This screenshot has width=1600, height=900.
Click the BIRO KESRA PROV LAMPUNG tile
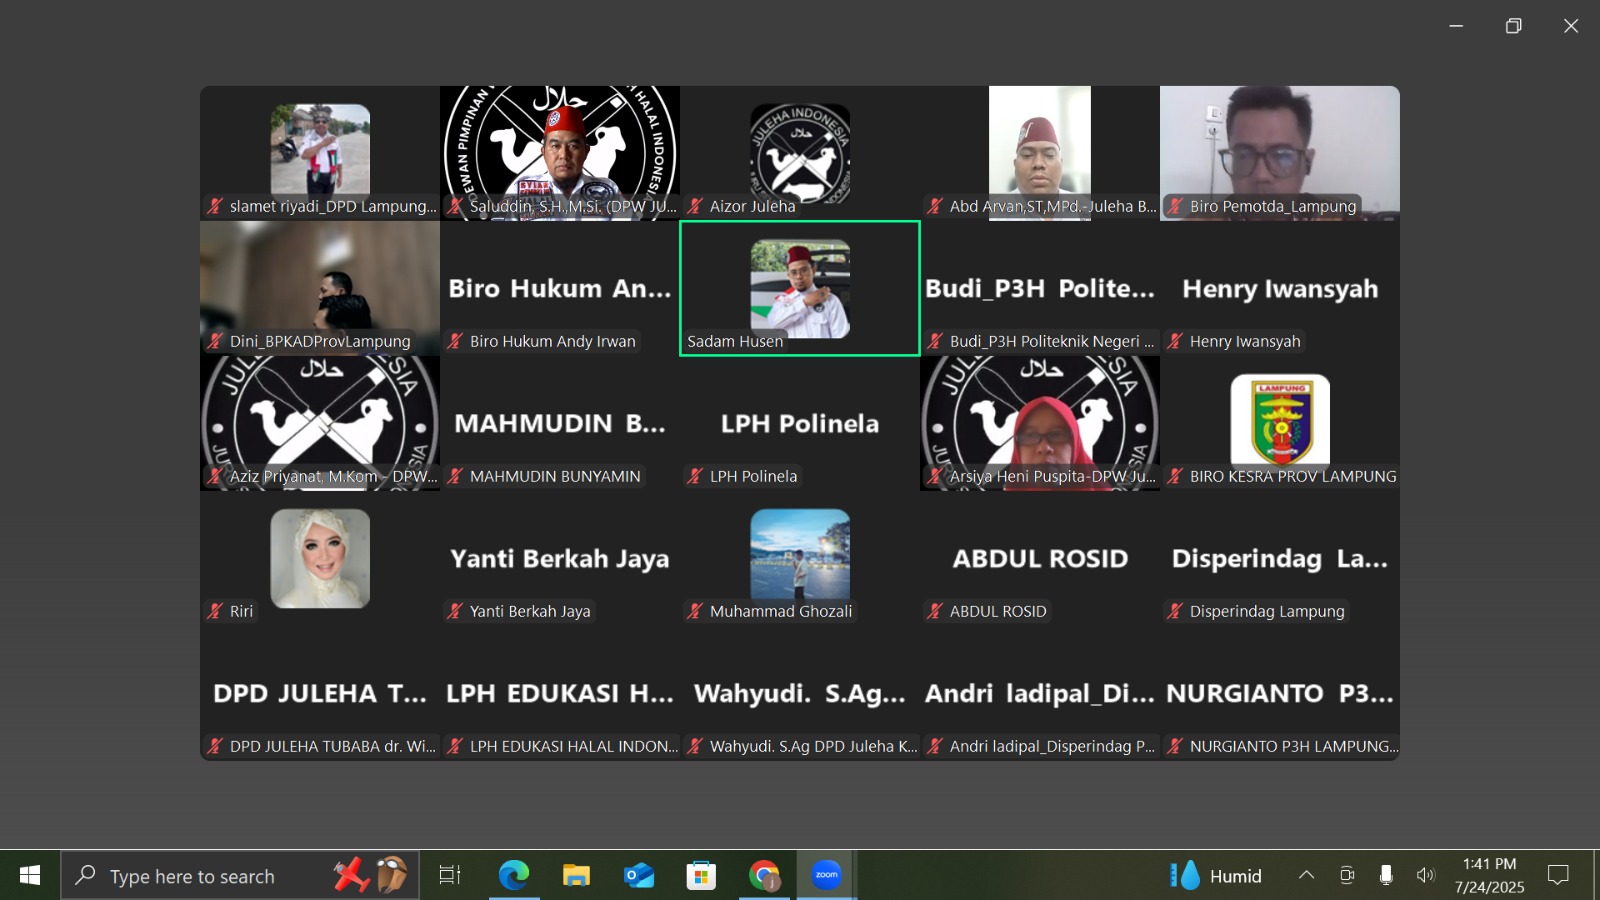1280,422
